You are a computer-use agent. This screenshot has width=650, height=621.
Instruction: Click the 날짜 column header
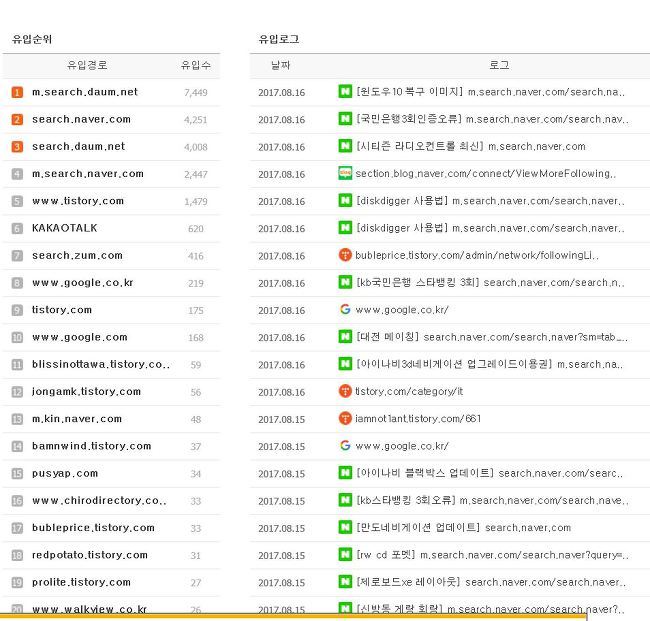click(281, 65)
